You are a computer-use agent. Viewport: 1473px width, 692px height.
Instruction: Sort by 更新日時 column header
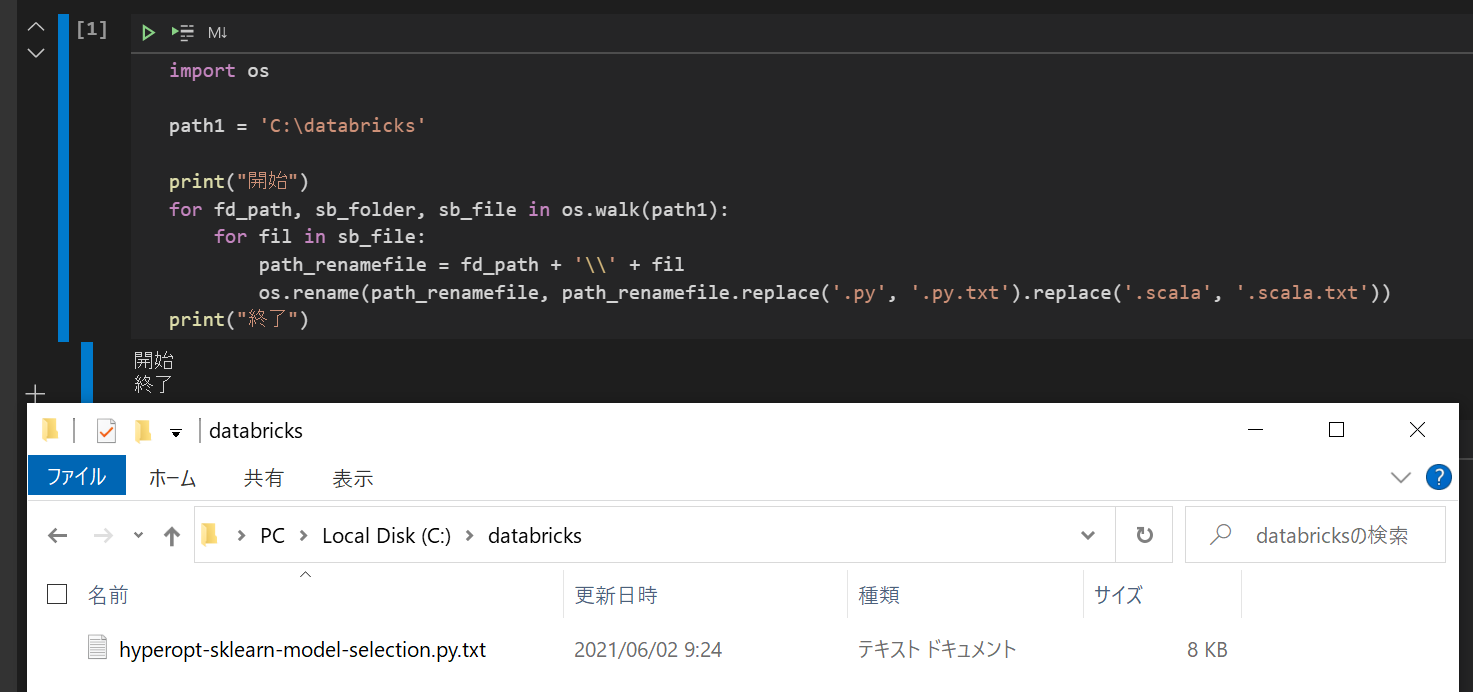click(615, 595)
